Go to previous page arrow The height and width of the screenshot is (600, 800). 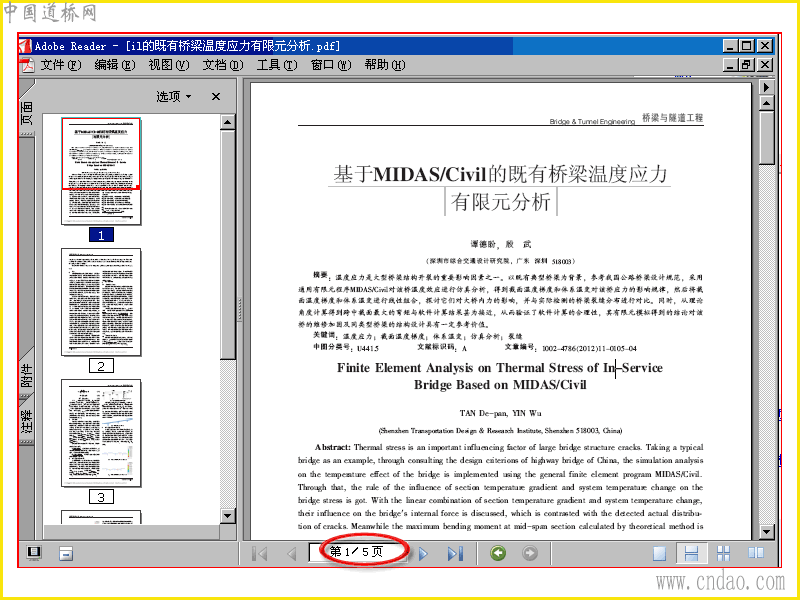291,554
